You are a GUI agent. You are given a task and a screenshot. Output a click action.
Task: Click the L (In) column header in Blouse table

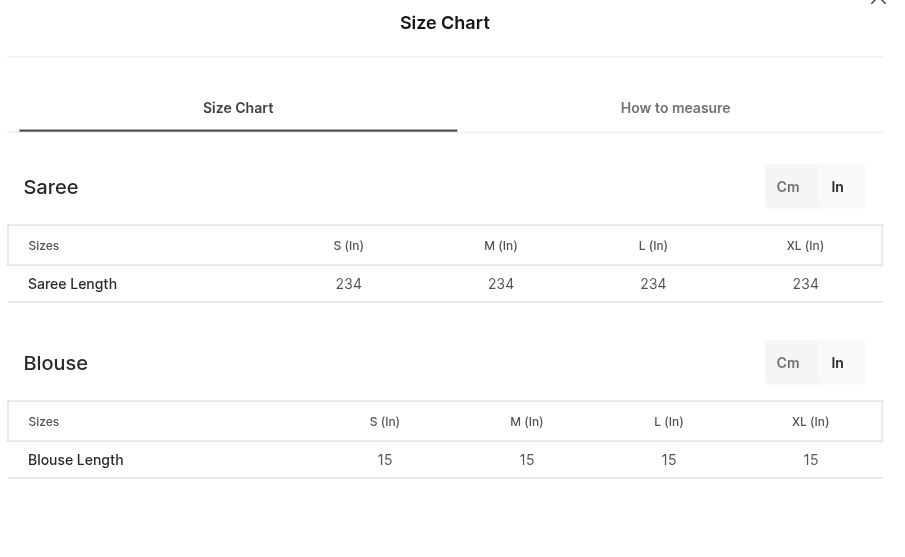tap(668, 422)
